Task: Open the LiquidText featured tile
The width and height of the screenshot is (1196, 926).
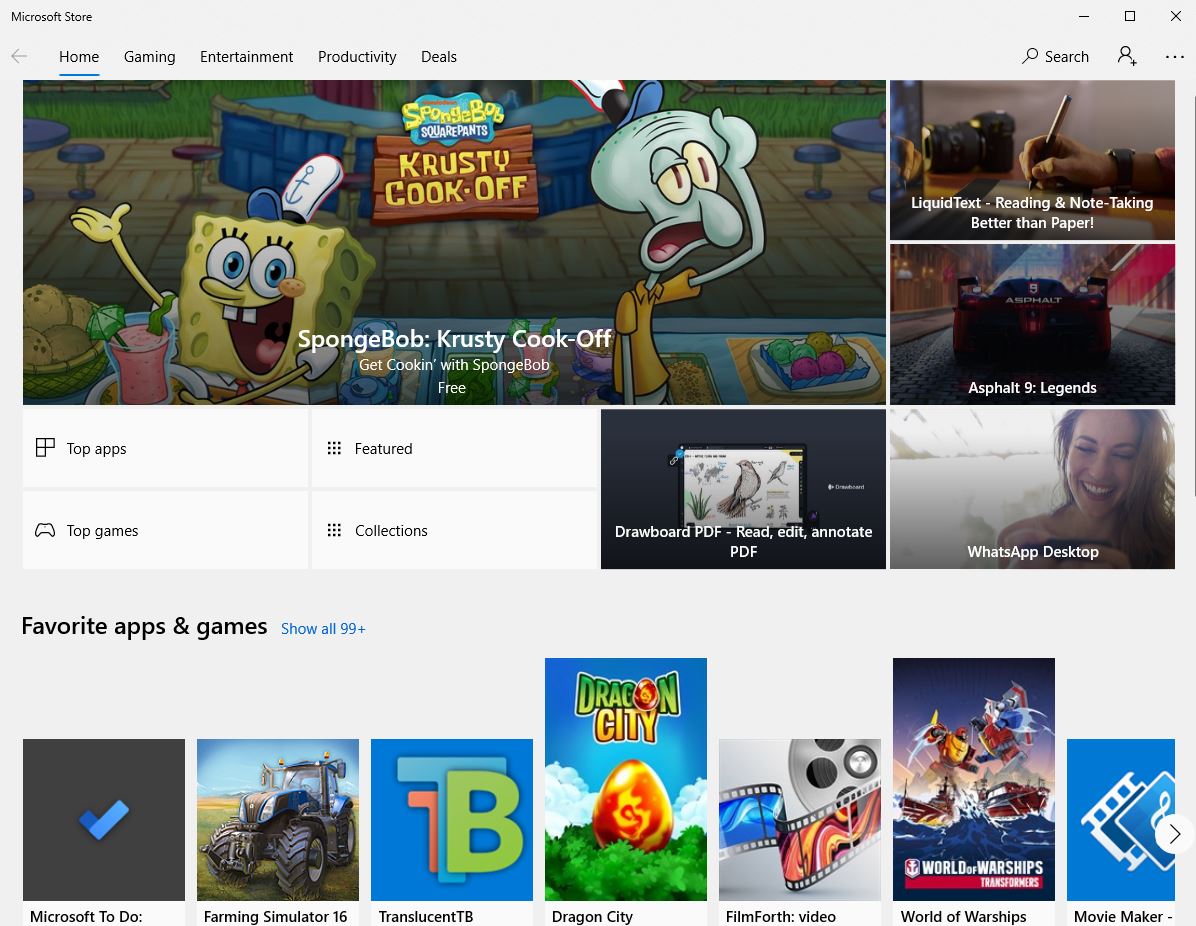Action: point(1032,160)
